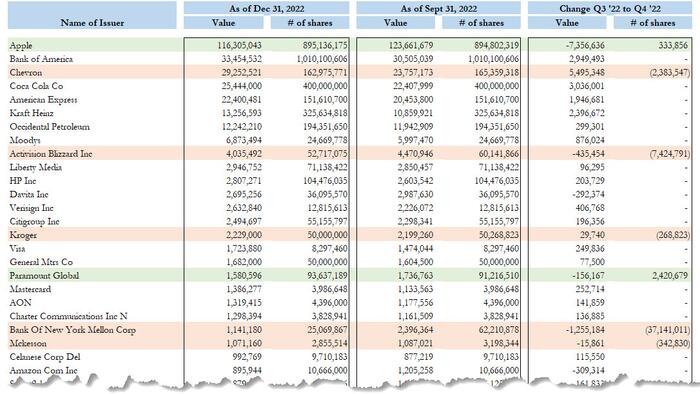Click the Liberty Media name cell
Screen dimensions: 700x394
(36, 167)
